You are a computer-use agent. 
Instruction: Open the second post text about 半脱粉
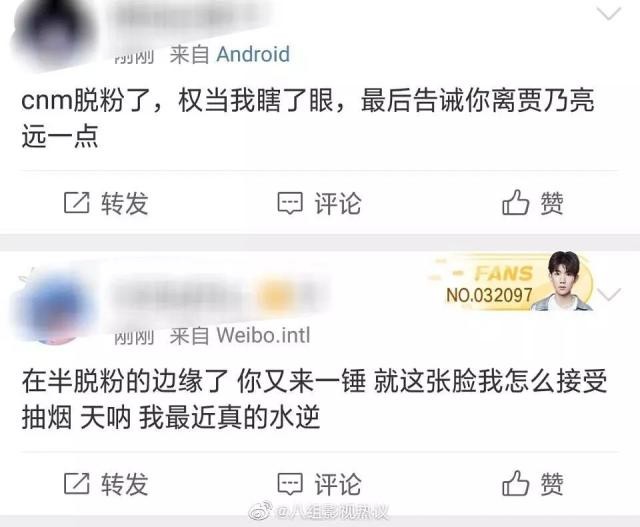coord(314,399)
